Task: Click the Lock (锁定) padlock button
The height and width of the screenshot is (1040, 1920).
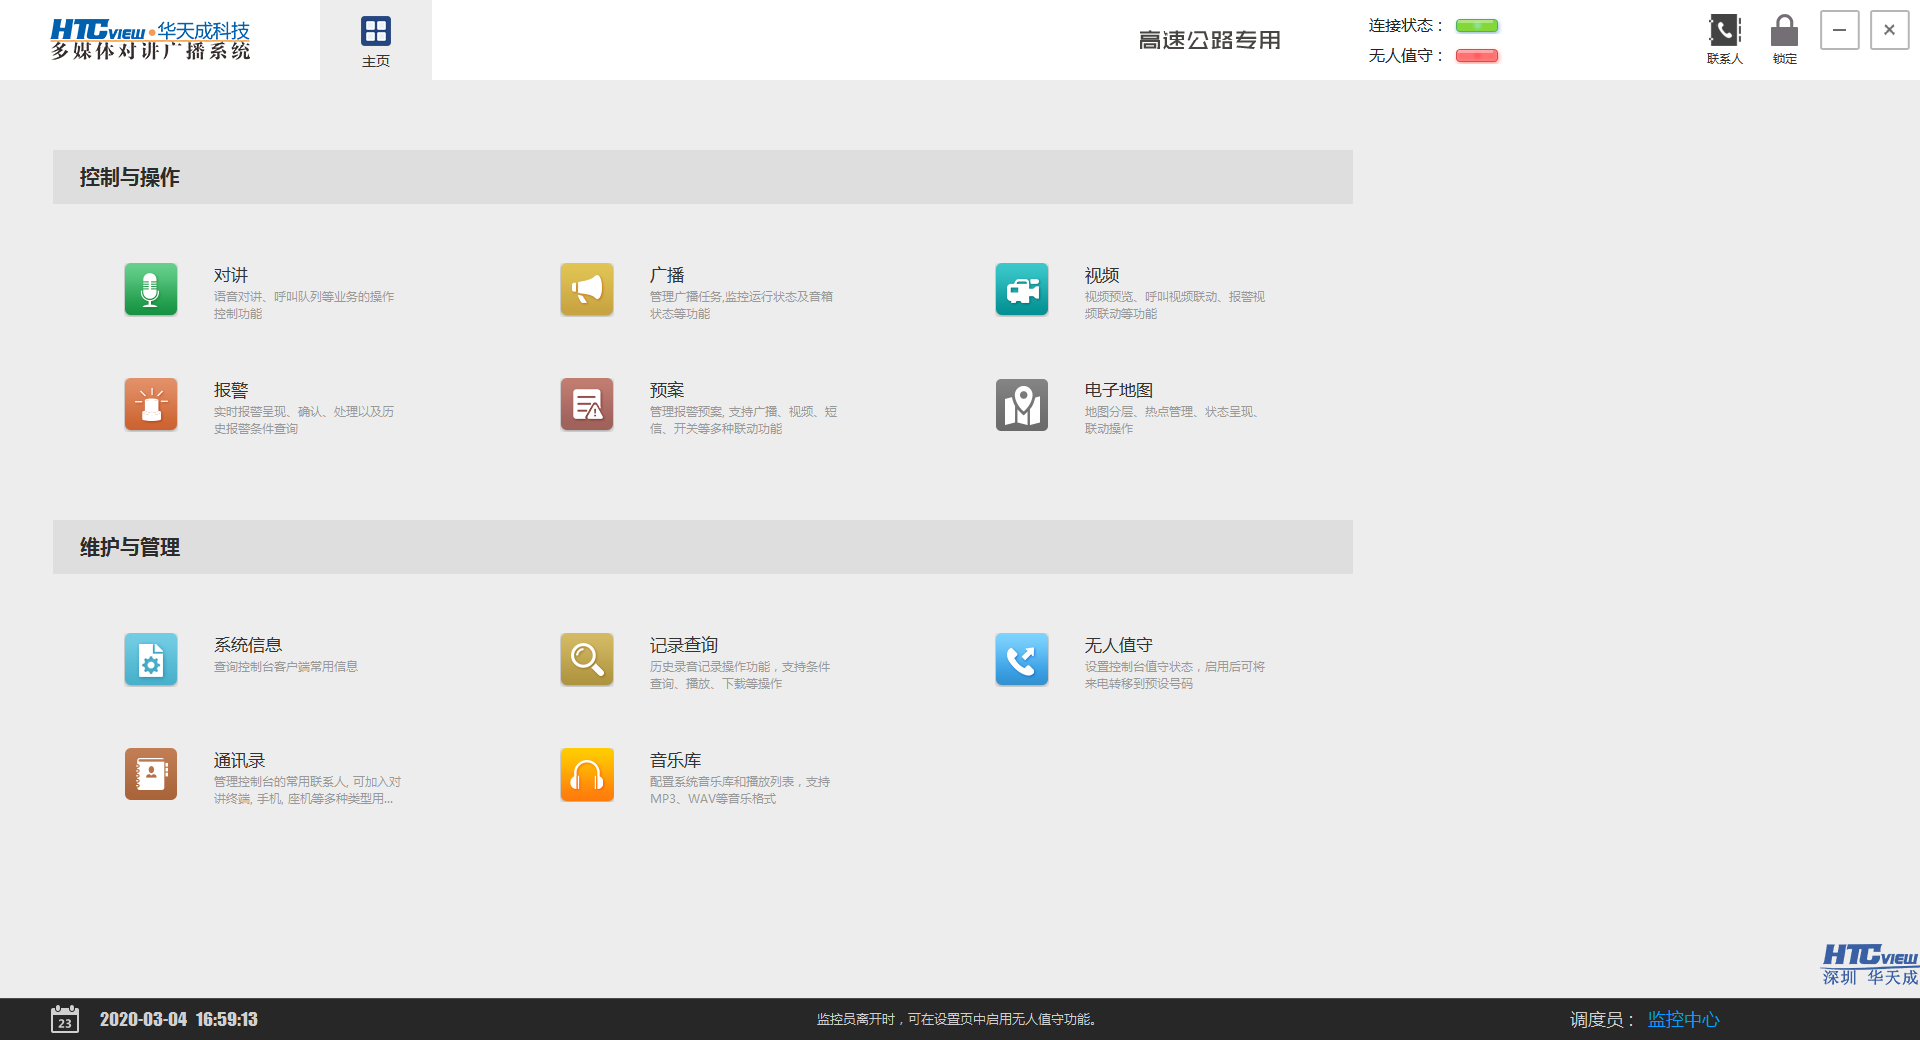Action: (1784, 38)
